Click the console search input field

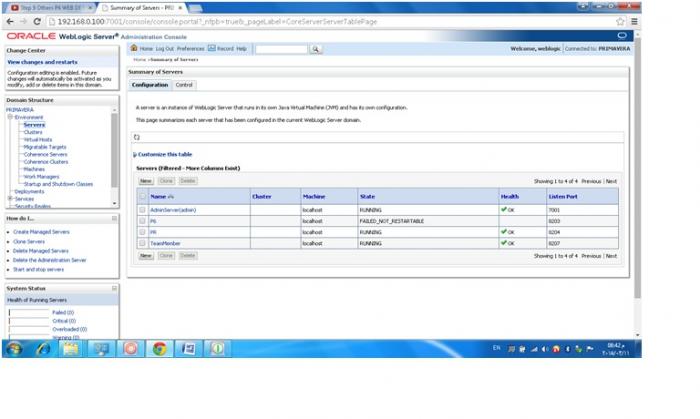point(281,49)
